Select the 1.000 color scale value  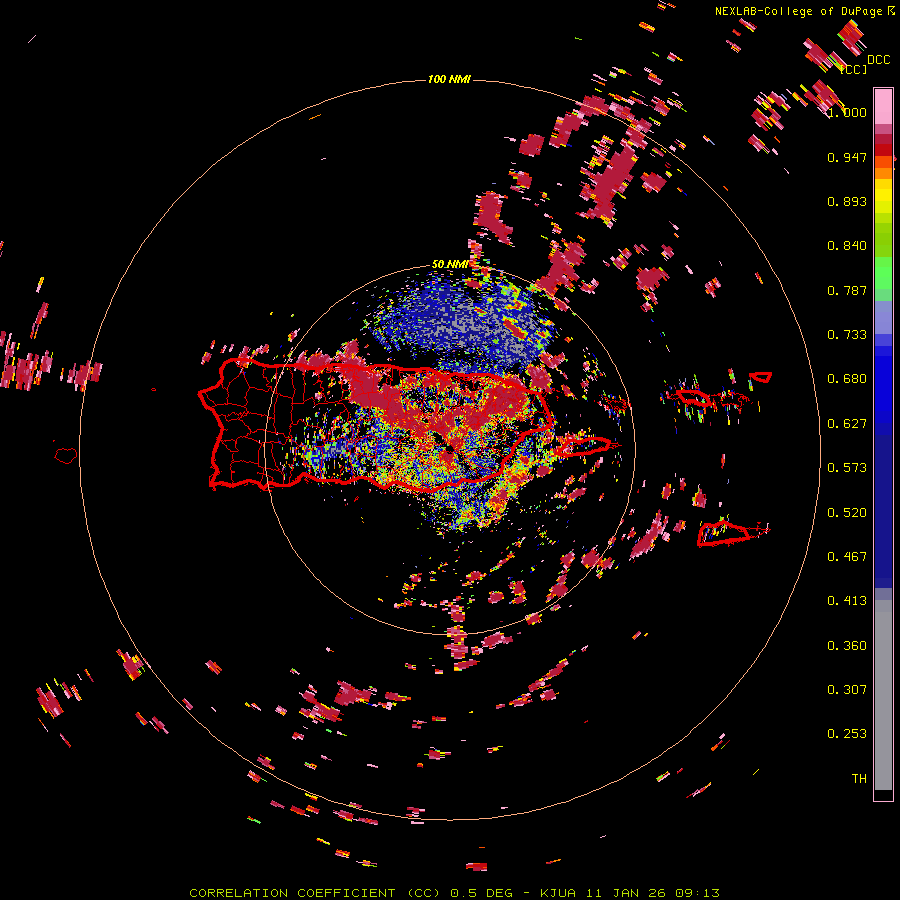[x=847, y=112]
